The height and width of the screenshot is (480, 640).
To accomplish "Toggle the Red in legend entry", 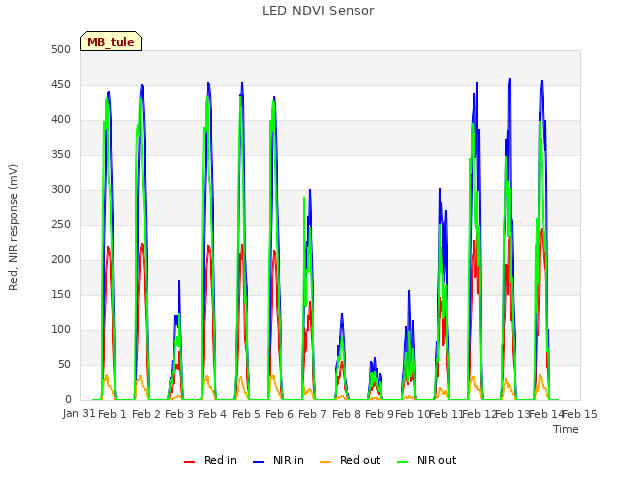I will tap(210, 460).
